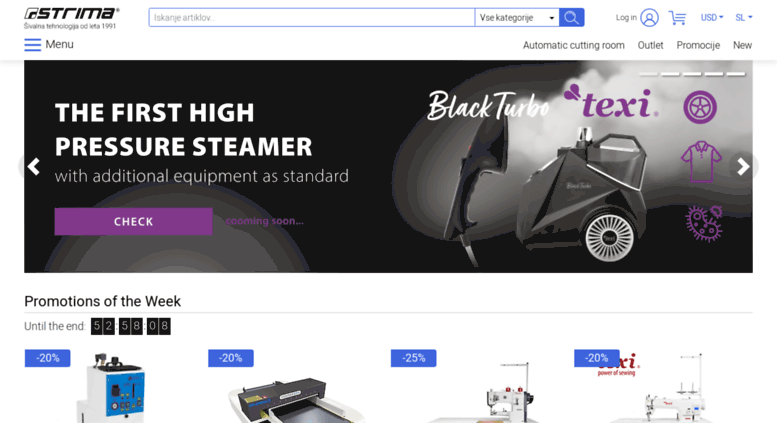
Task: Expand the Vse kategorije dropdown
Action: [x=517, y=17]
